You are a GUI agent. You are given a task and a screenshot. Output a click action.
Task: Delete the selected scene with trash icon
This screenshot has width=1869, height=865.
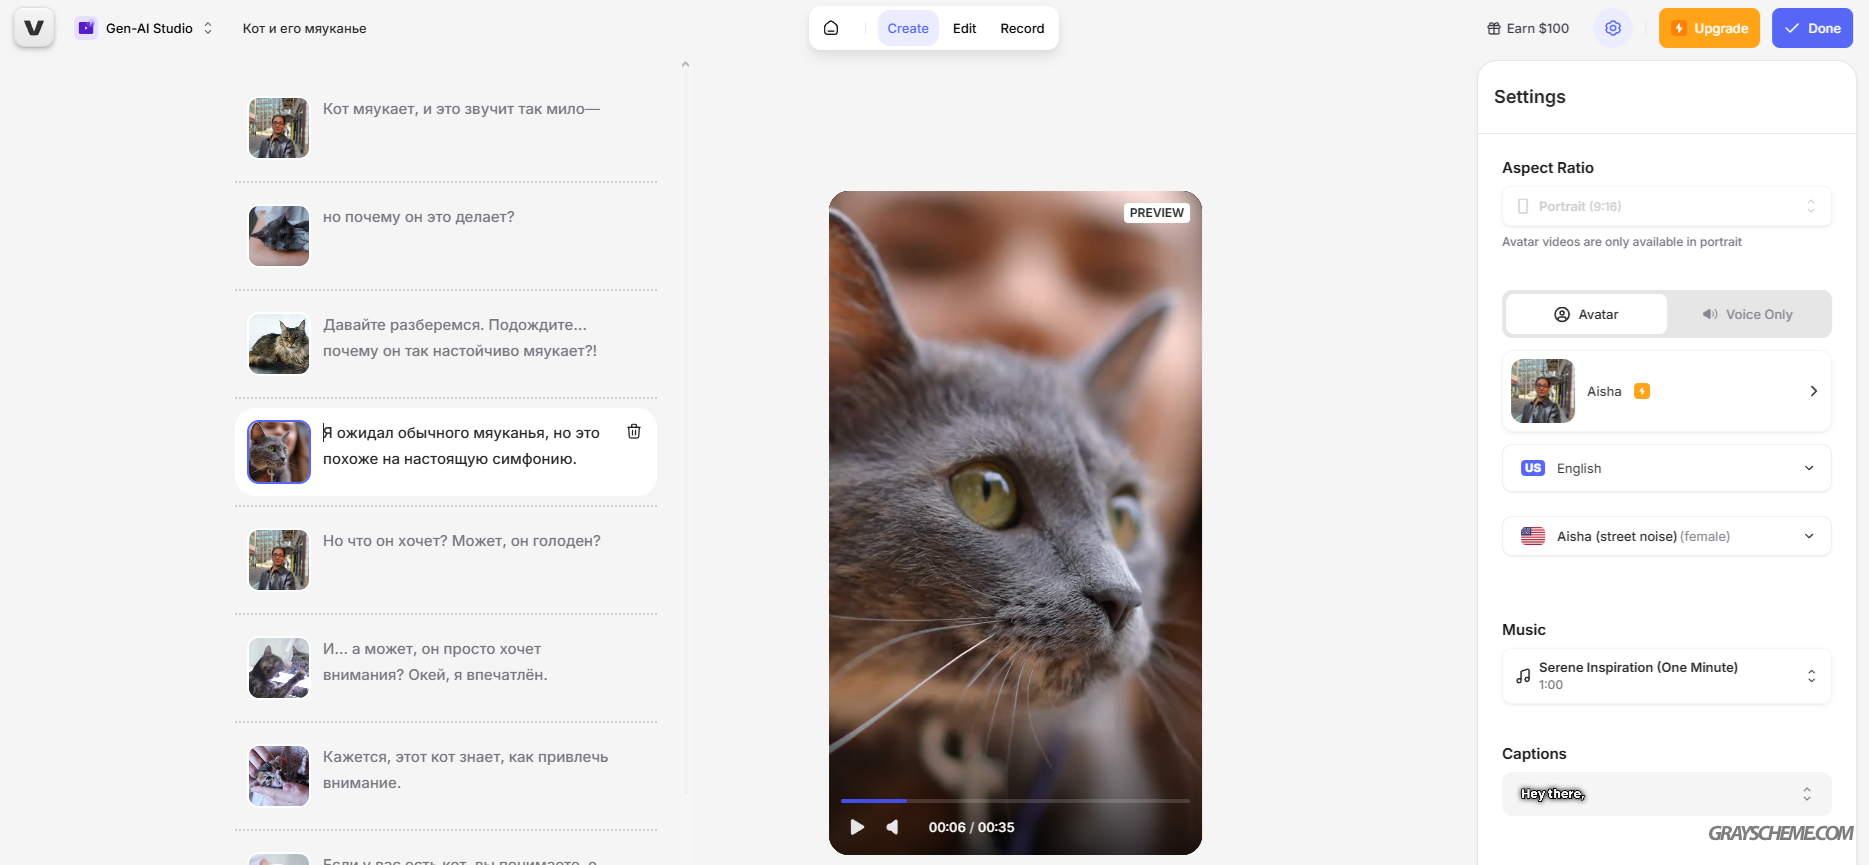click(x=634, y=431)
